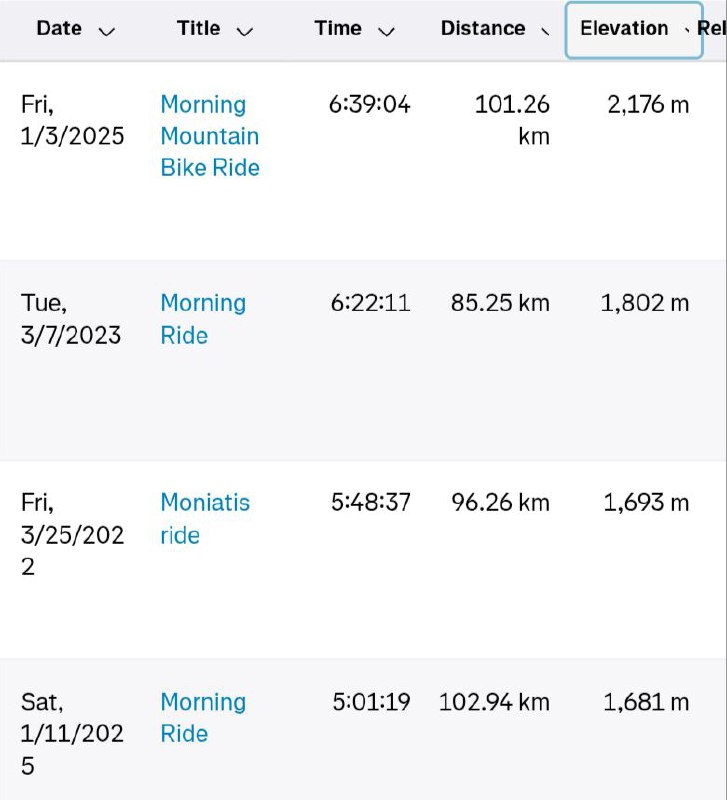
Task: Click the chevron next to the Date header
Action: 107,32
